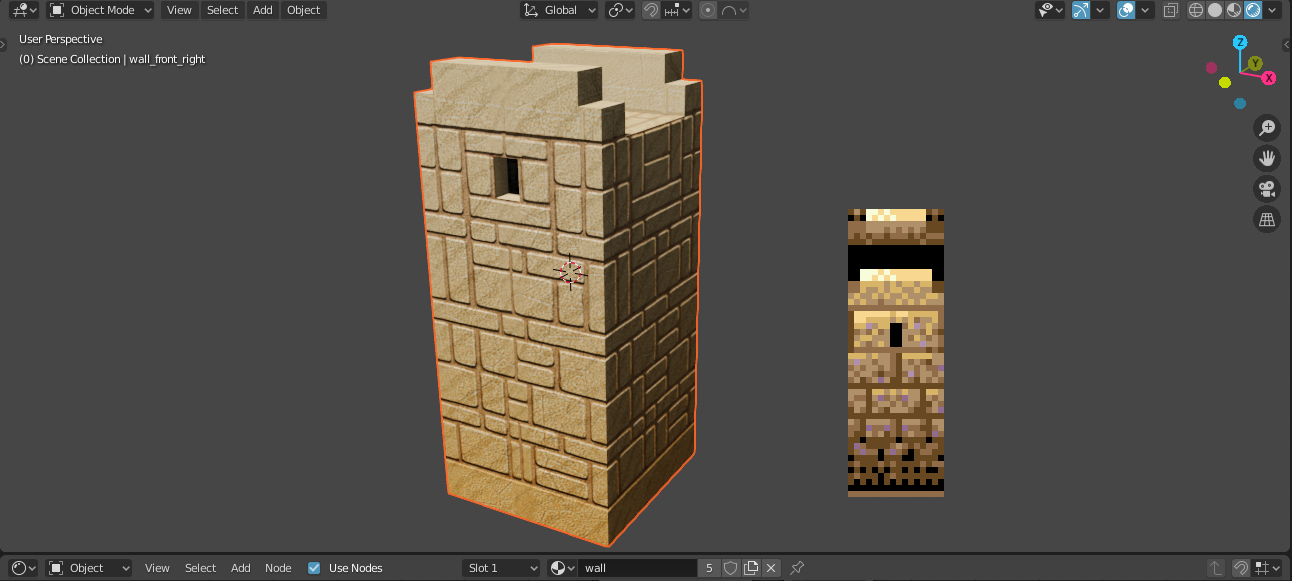Open the Select menu in node editor
The width and height of the screenshot is (1292, 581).
click(200, 568)
